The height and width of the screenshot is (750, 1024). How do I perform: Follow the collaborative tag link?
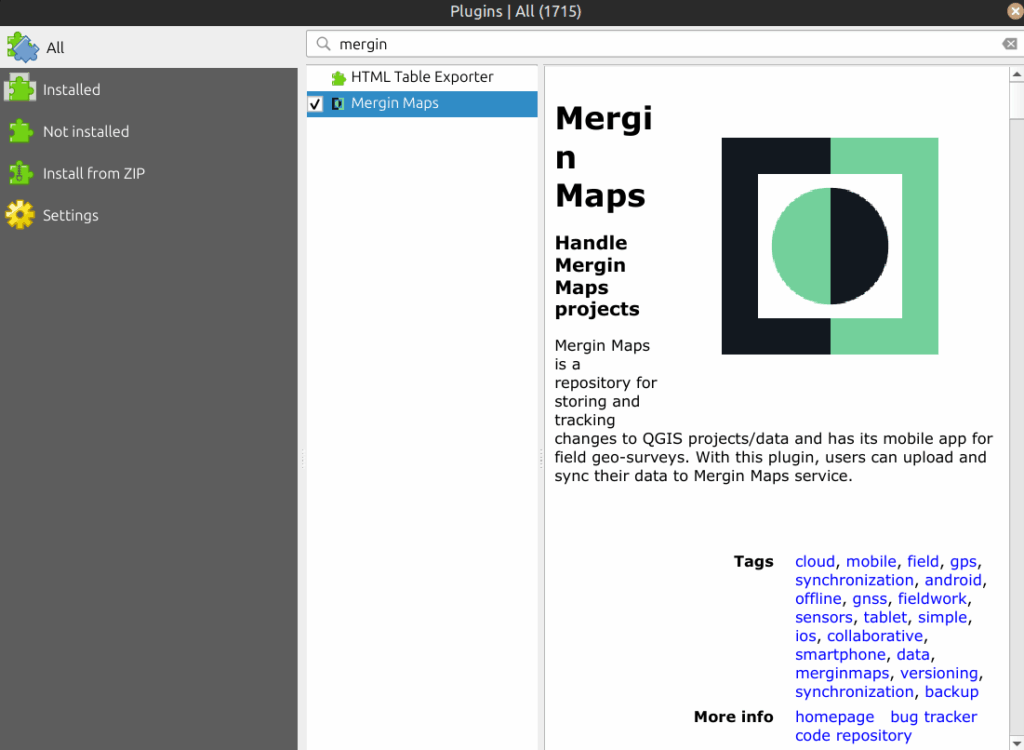pyautogui.click(x=875, y=636)
